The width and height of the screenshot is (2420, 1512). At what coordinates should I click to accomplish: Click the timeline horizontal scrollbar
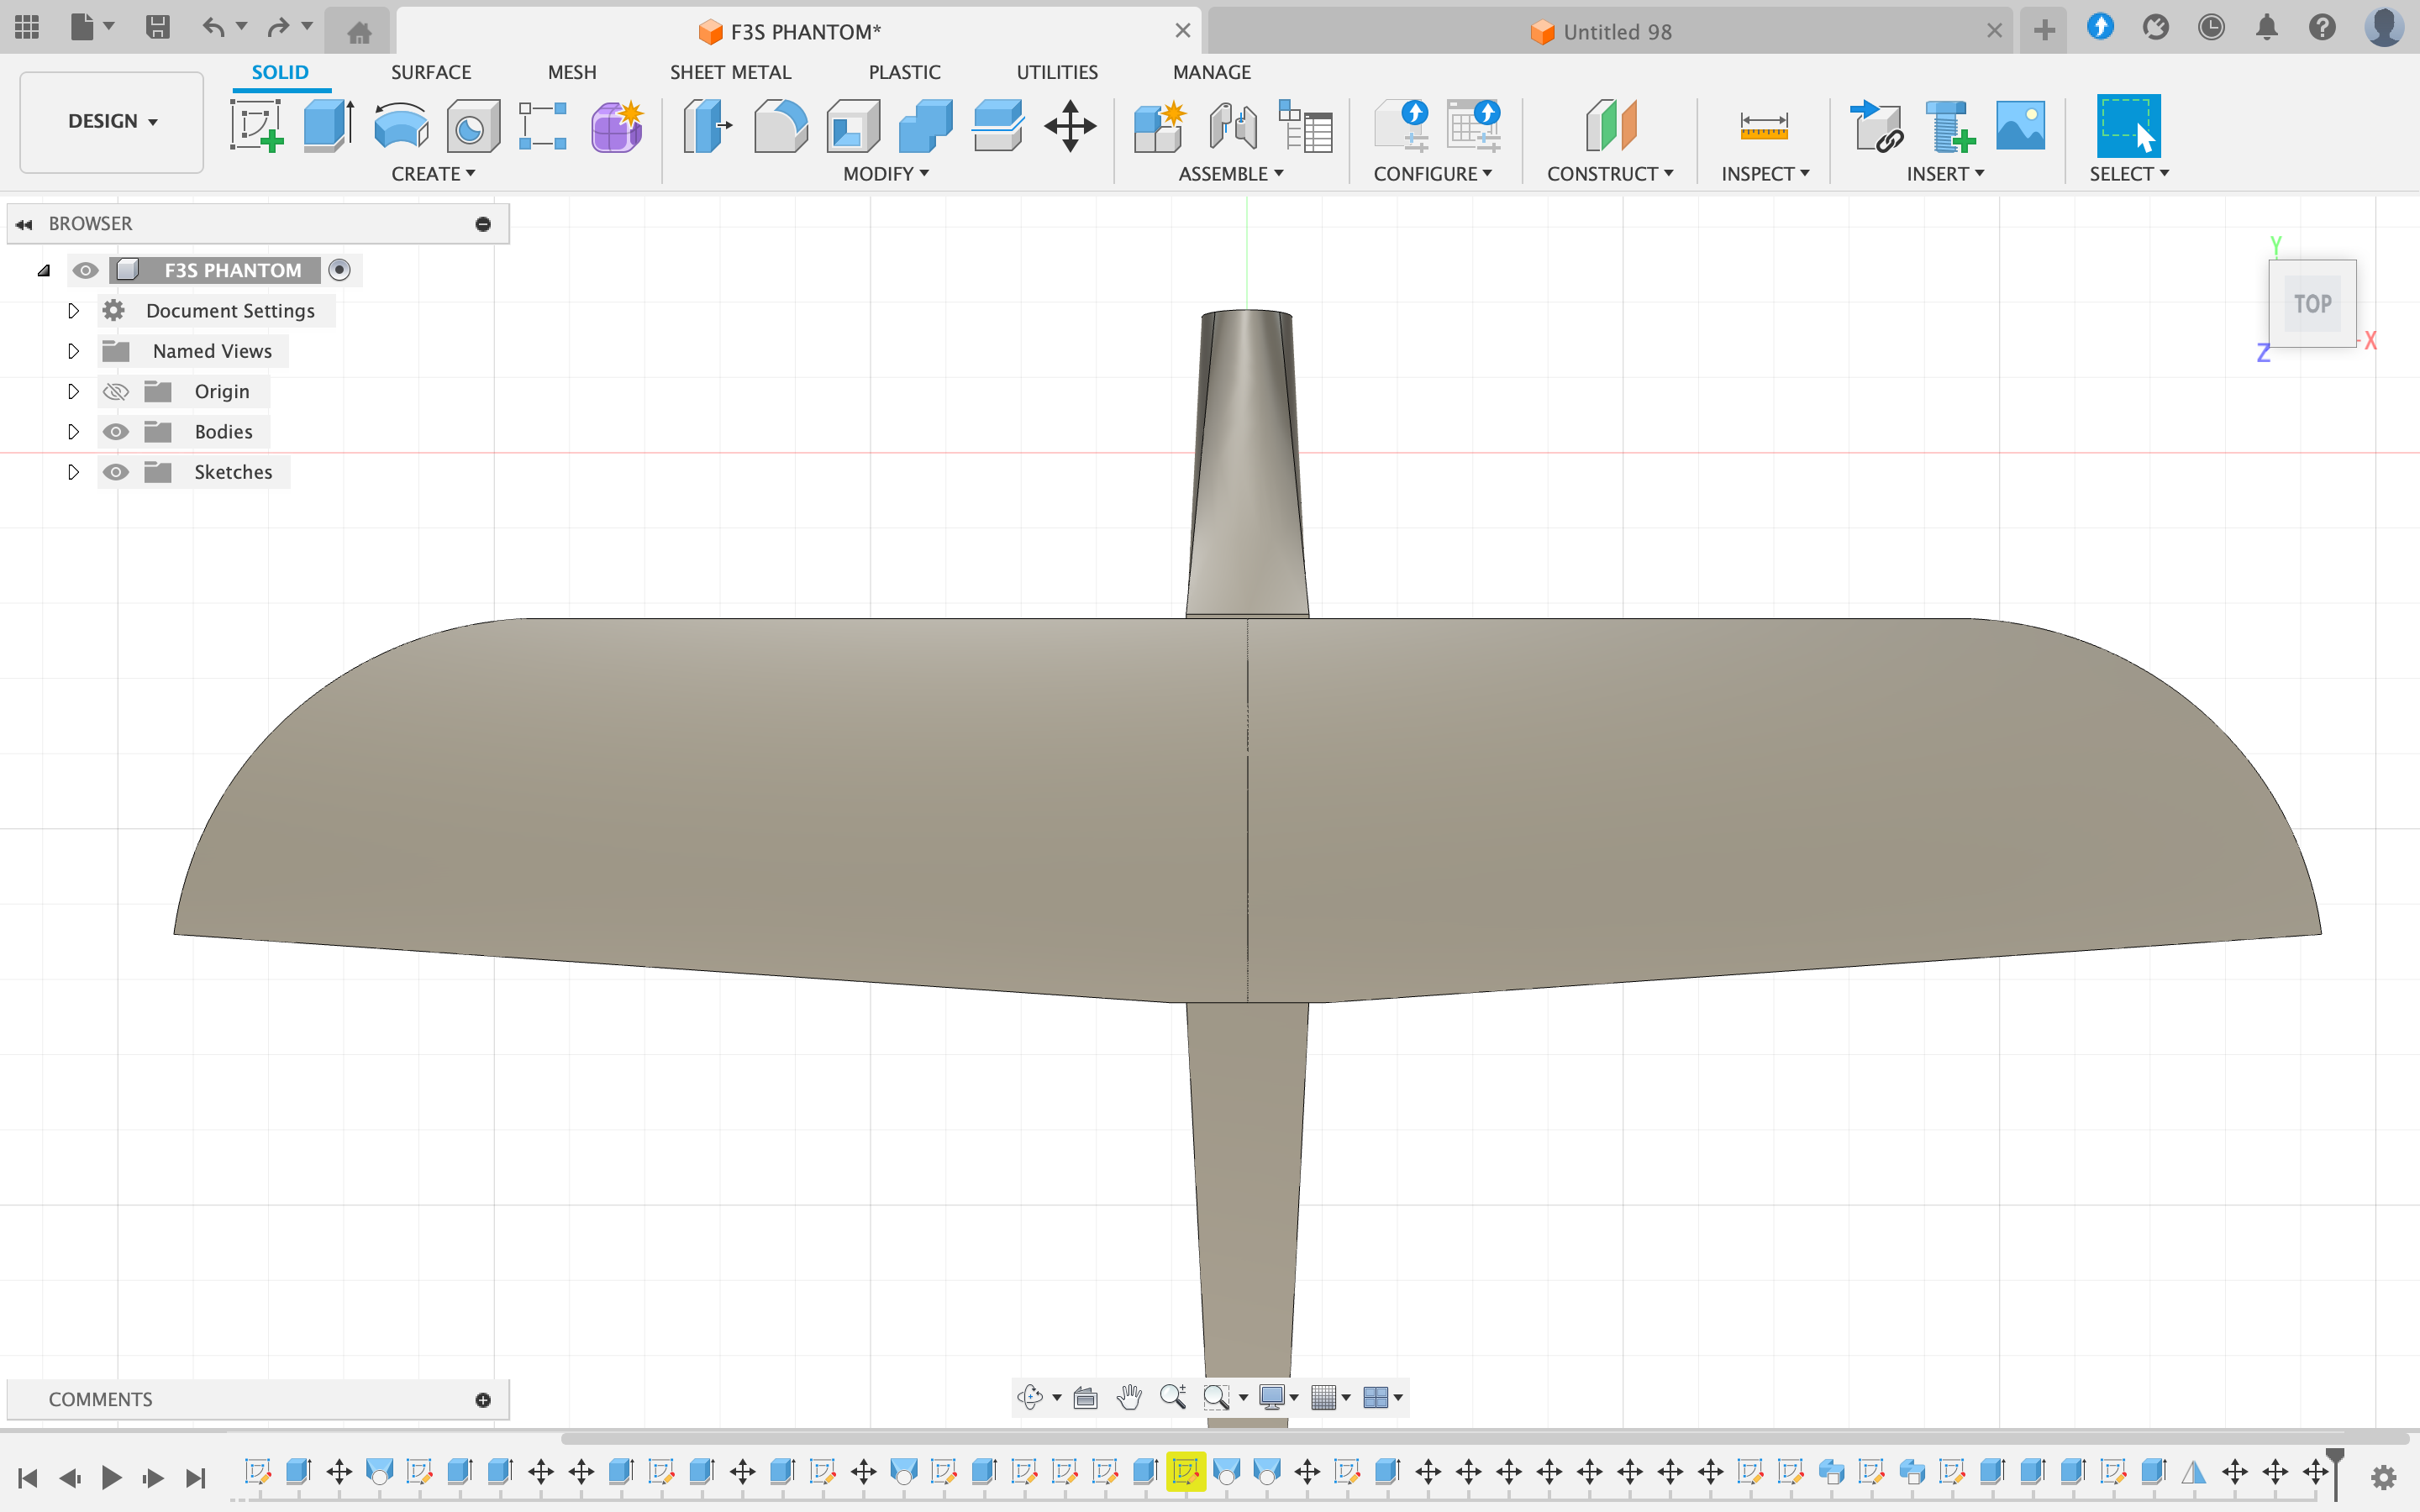coord(1485,1438)
